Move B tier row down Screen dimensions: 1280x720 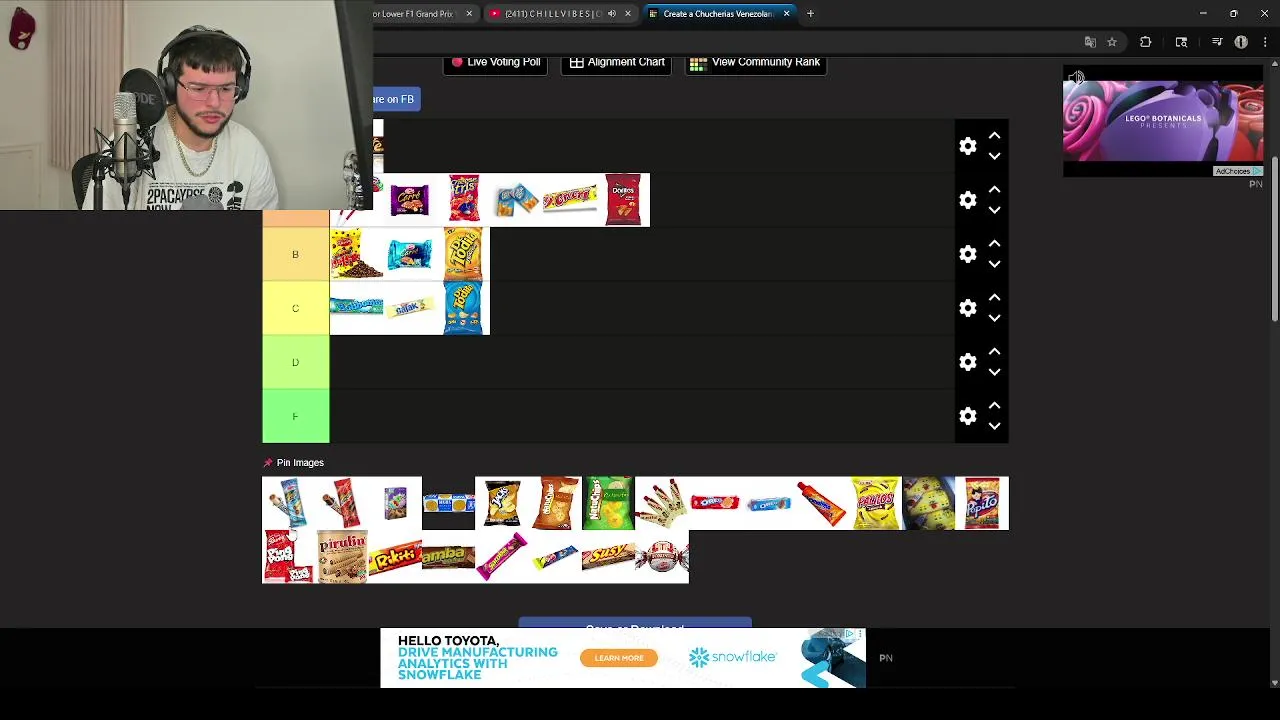(x=994, y=264)
